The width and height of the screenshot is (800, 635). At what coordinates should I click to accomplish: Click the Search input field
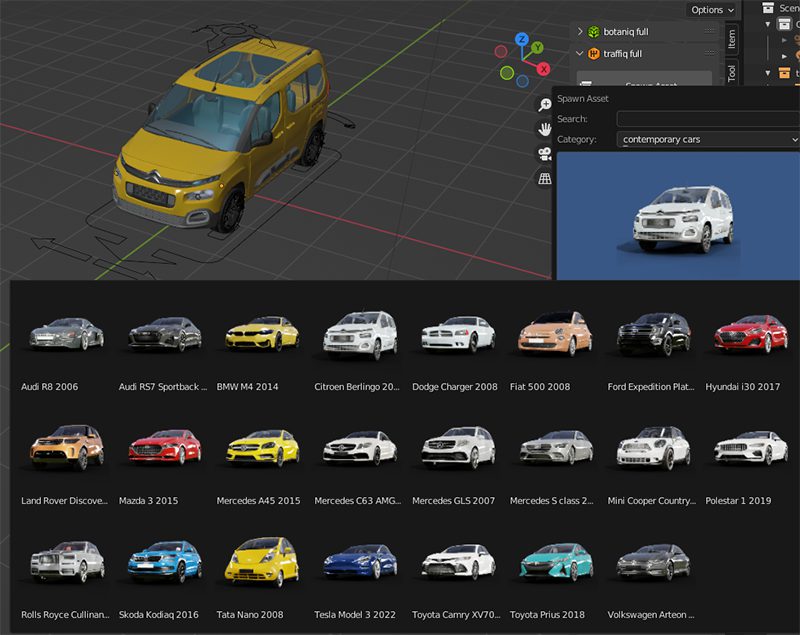[708, 119]
